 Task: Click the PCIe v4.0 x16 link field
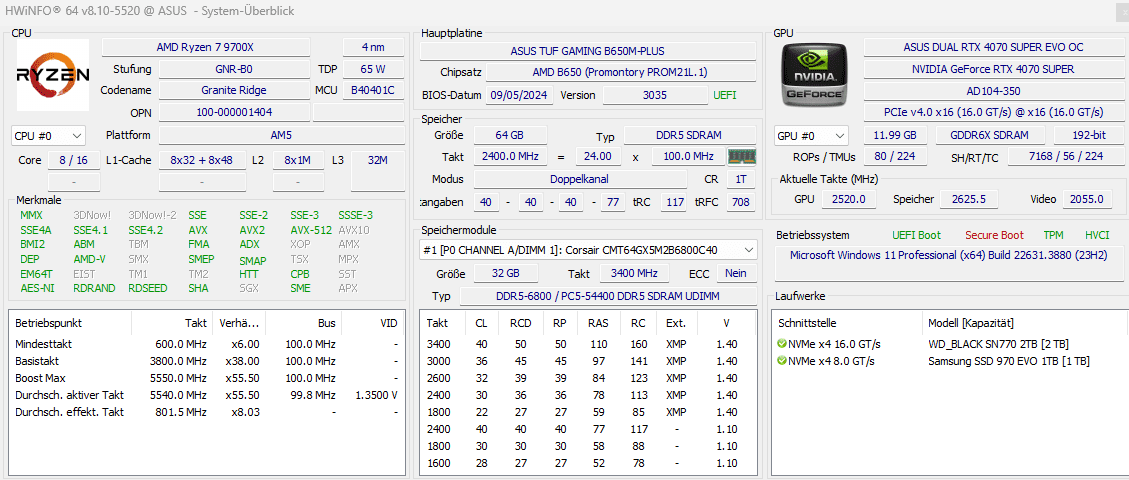pos(993,112)
